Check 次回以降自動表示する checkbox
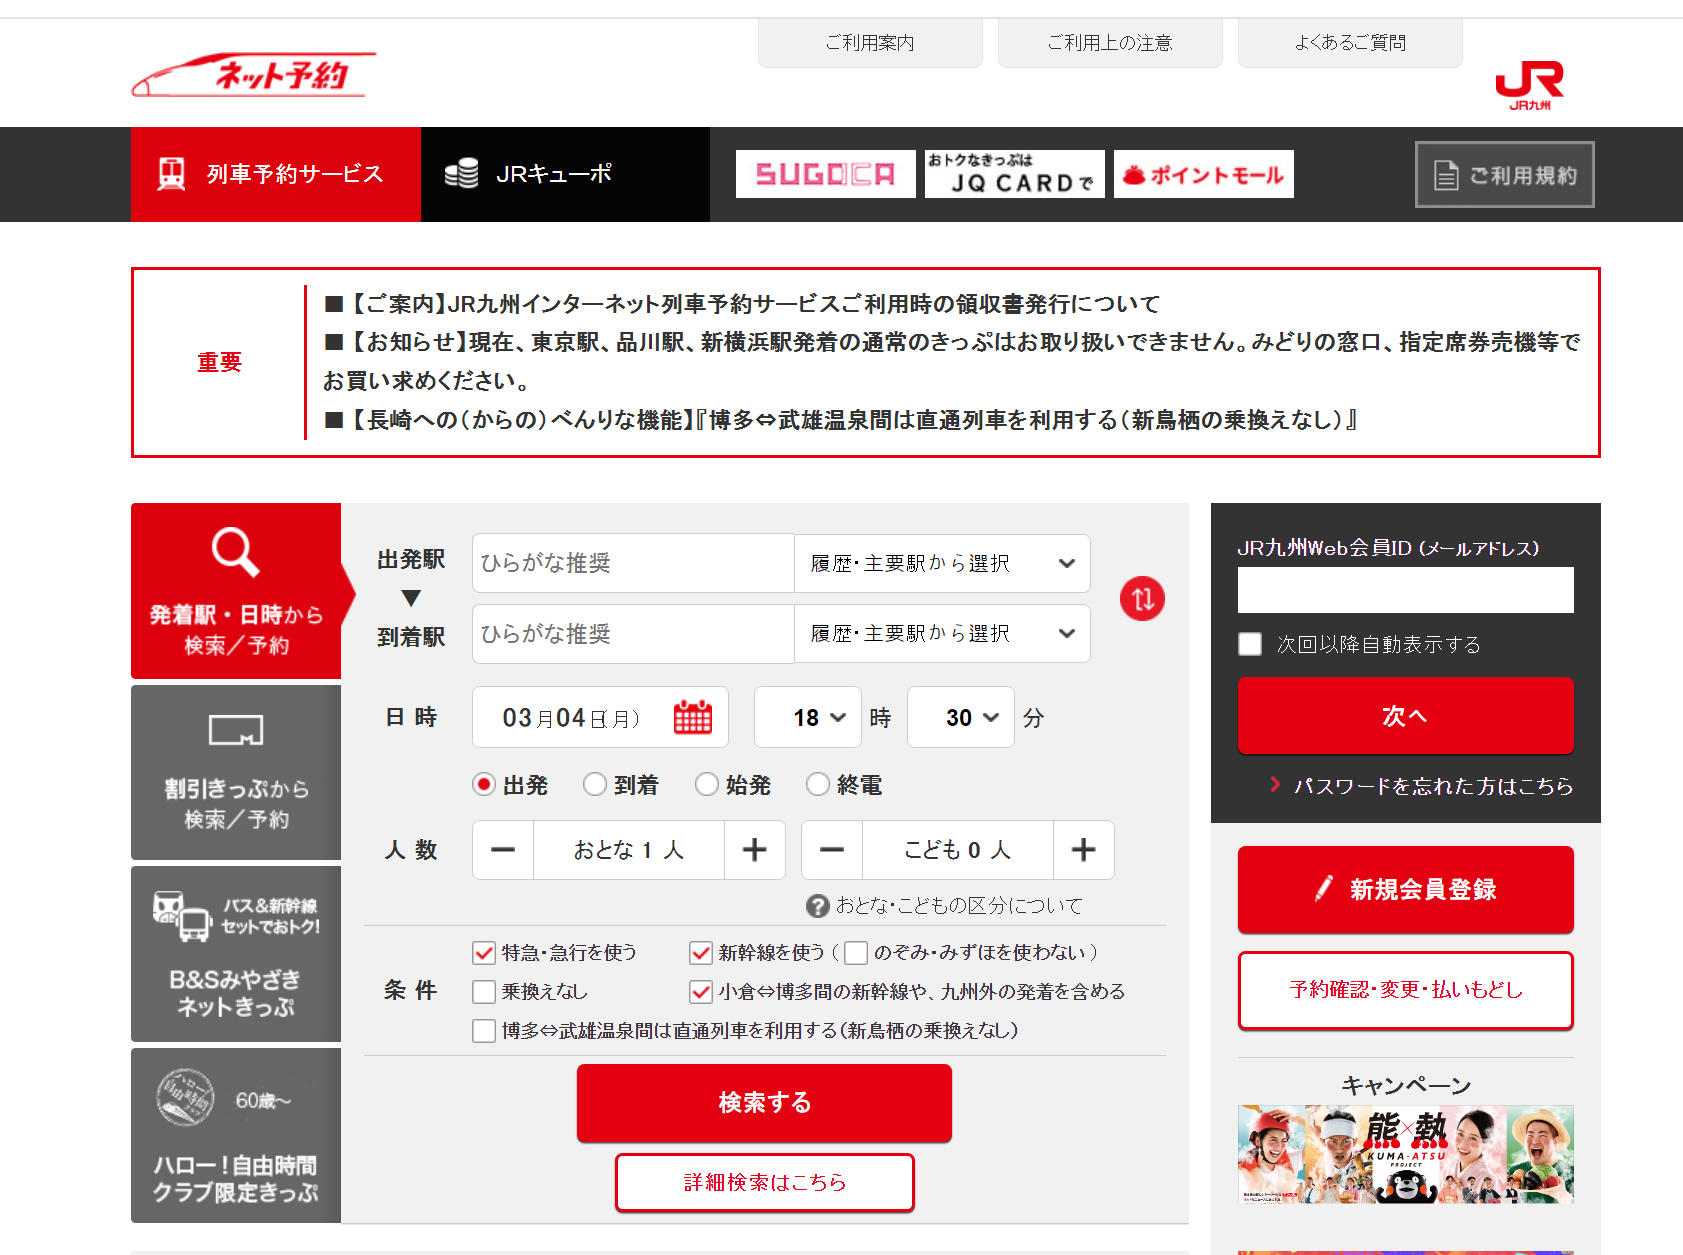The width and height of the screenshot is (1683, 1255). click(1250, 644)
